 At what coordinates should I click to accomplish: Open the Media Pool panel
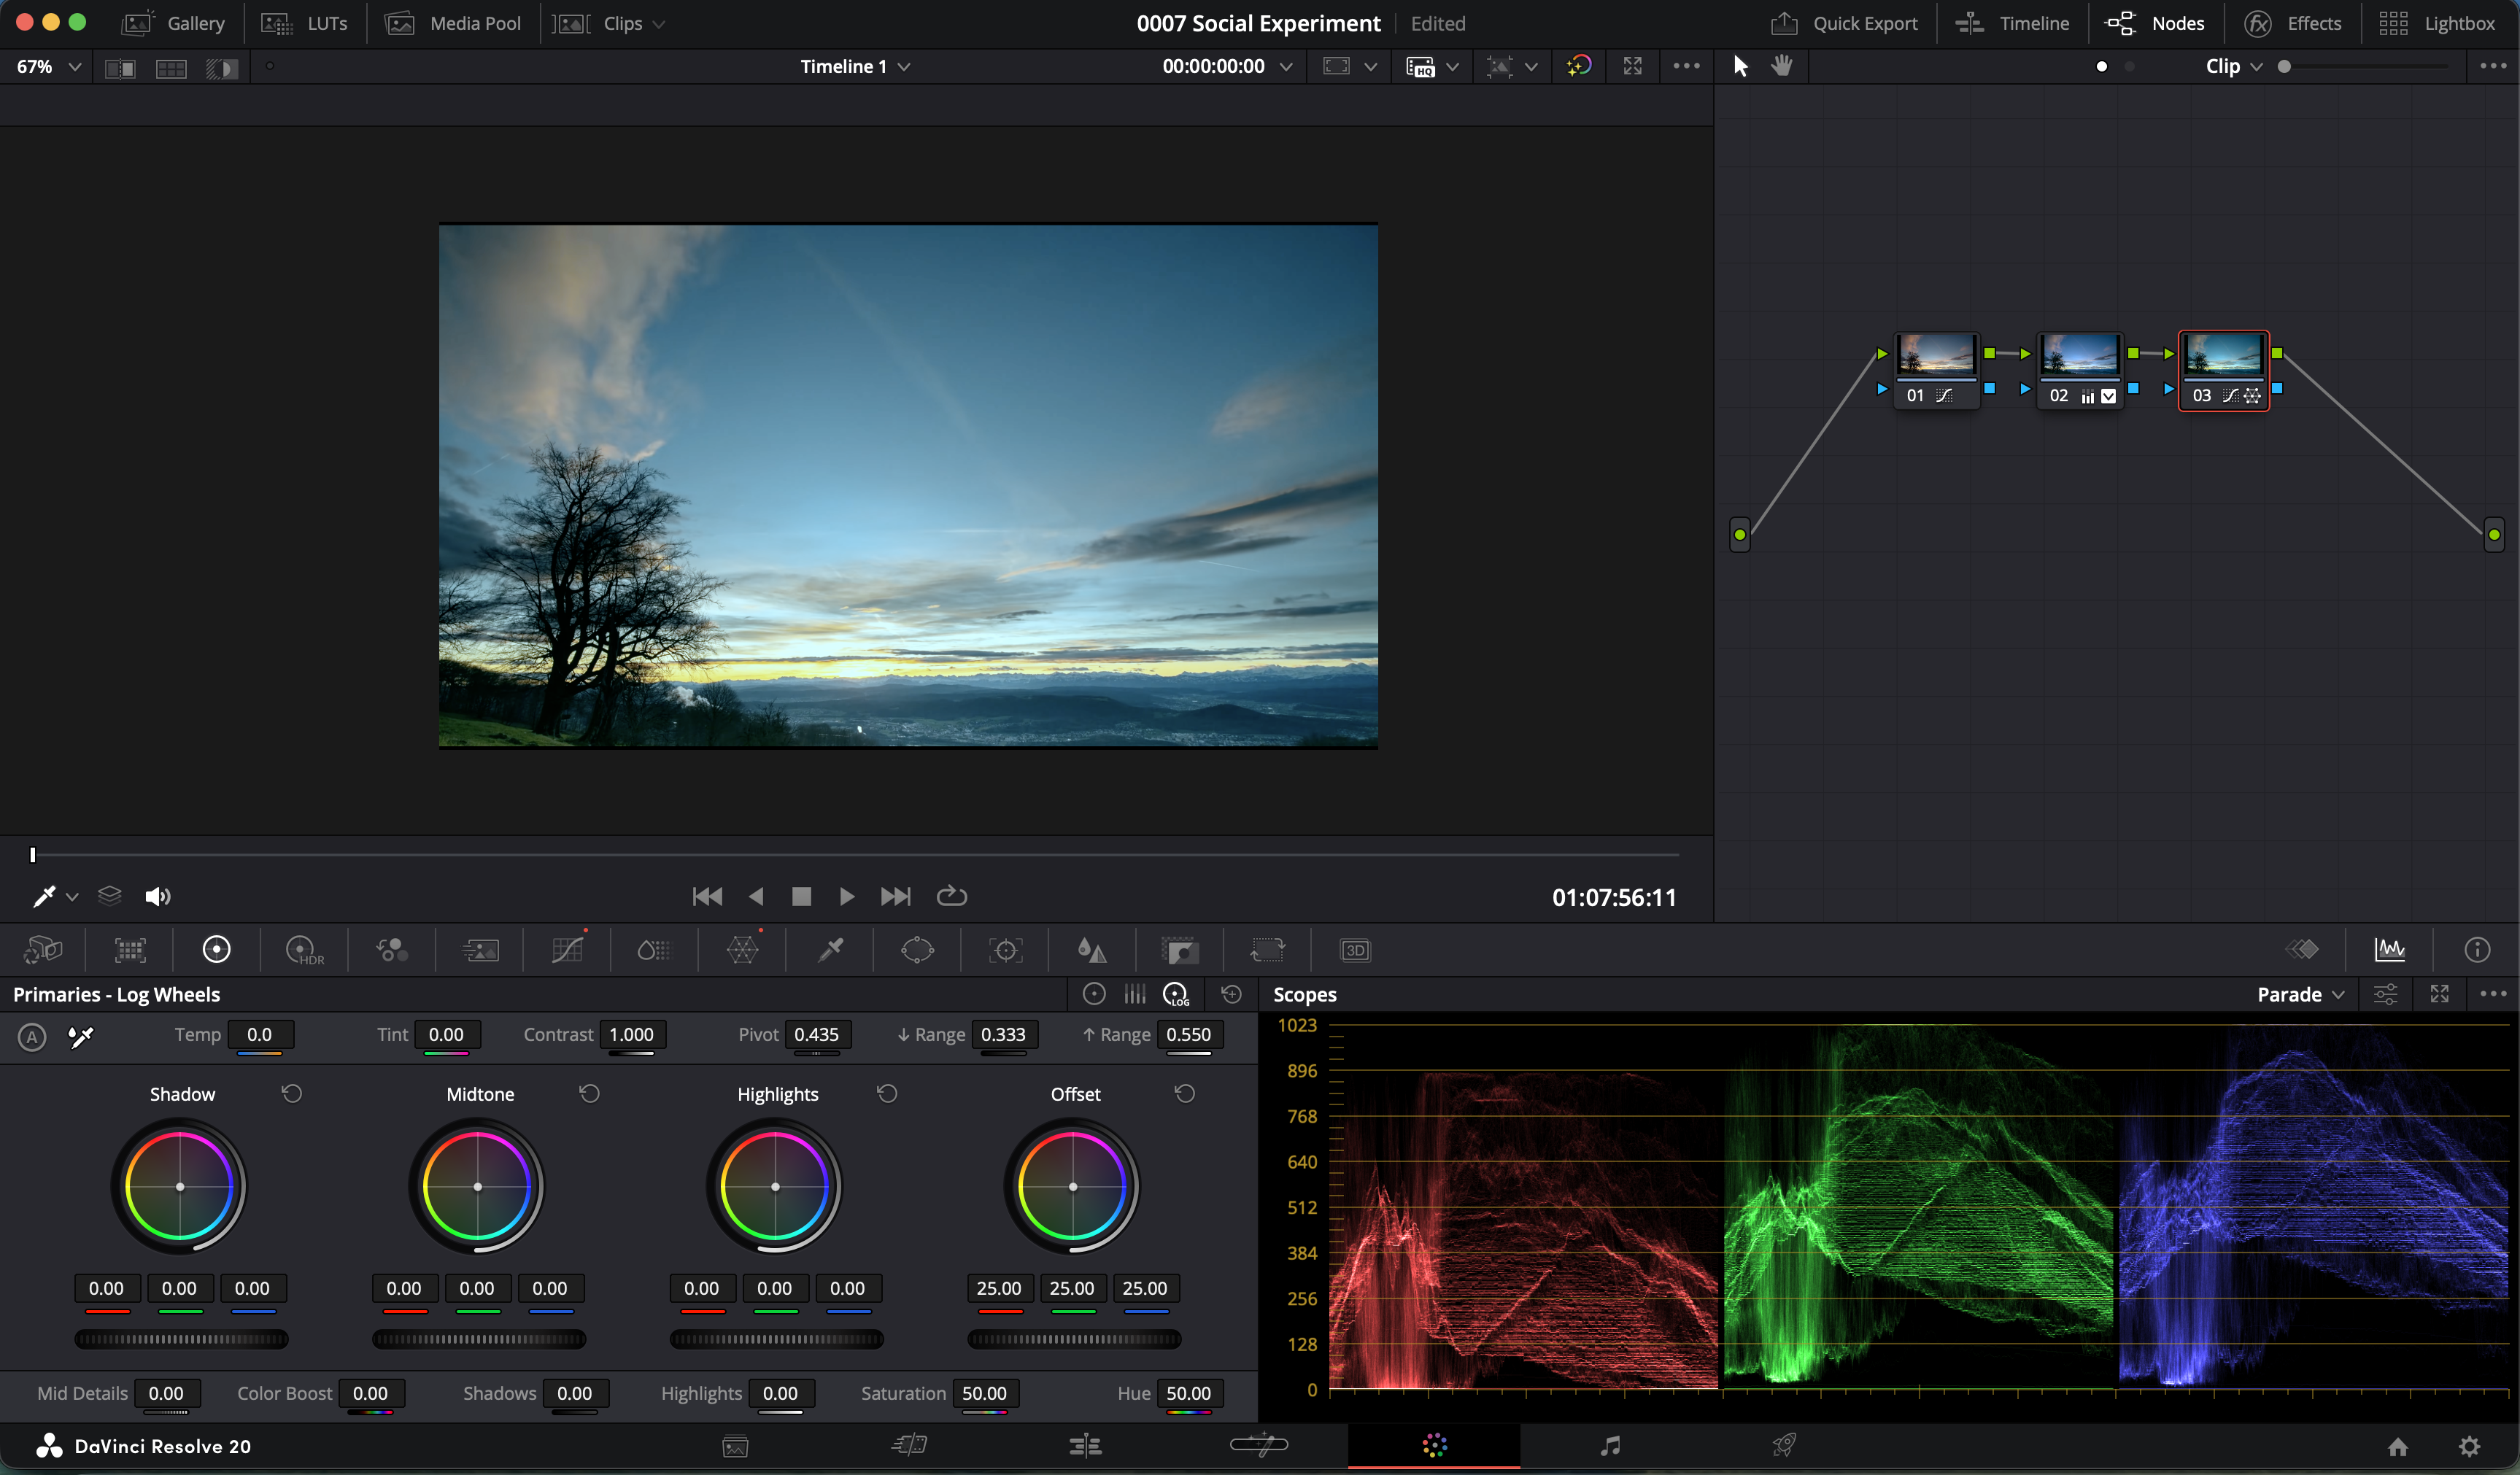(x=453, y=23)
